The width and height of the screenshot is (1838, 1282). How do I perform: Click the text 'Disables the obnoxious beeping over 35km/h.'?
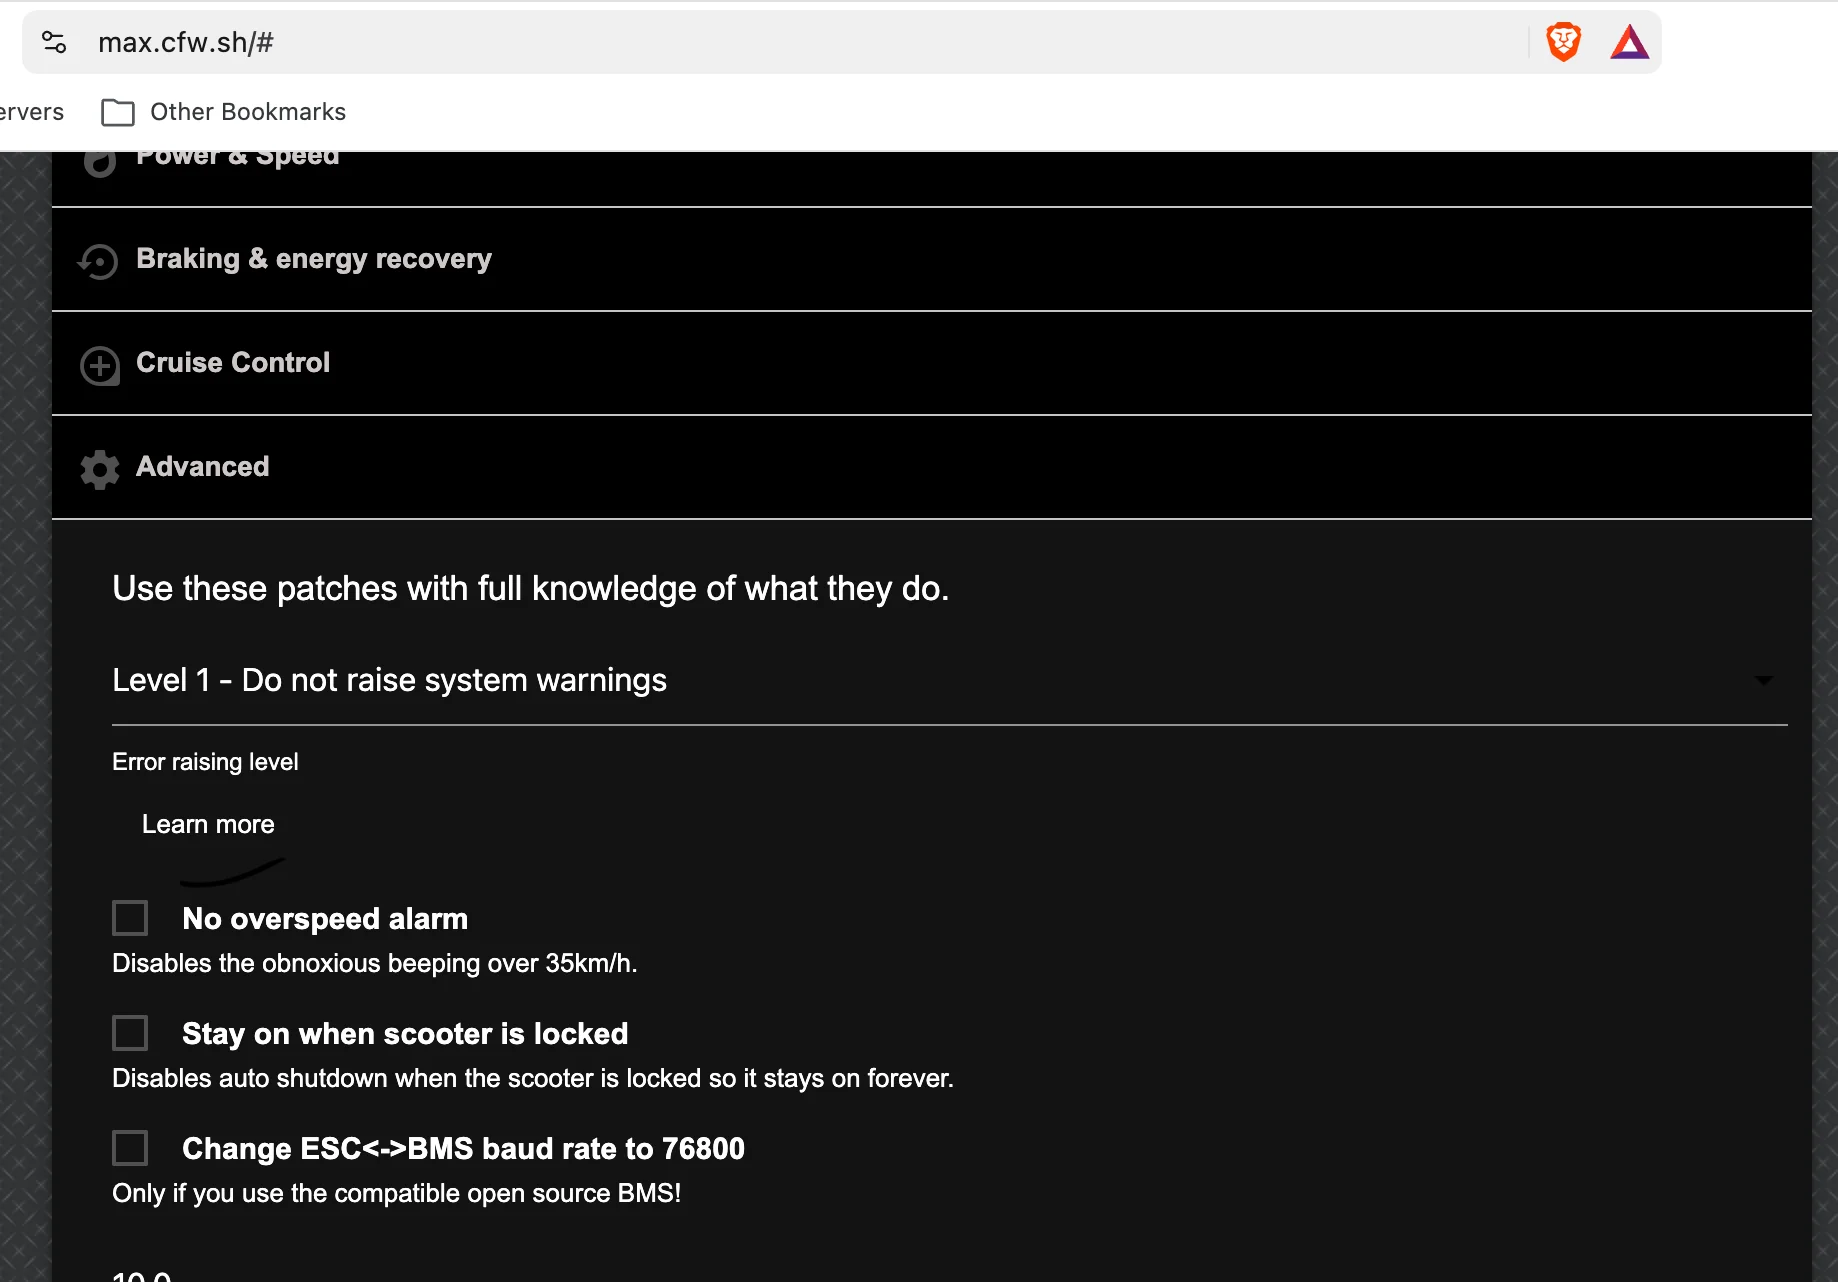point(374,963)
